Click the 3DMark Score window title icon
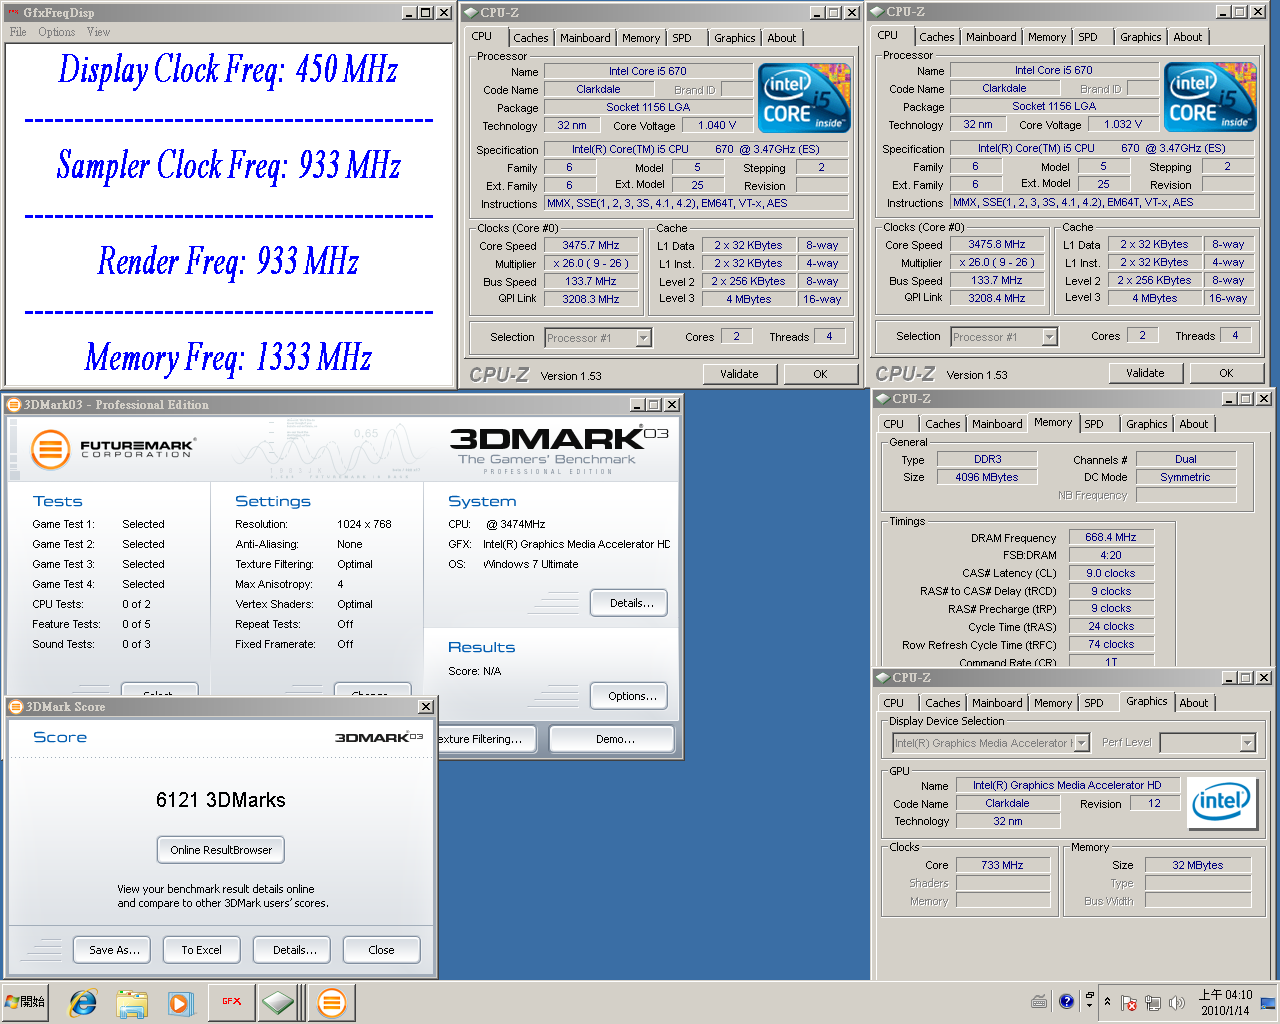Image resolution: width=1280 pixels, height=1024 pixels. (15, 707)
